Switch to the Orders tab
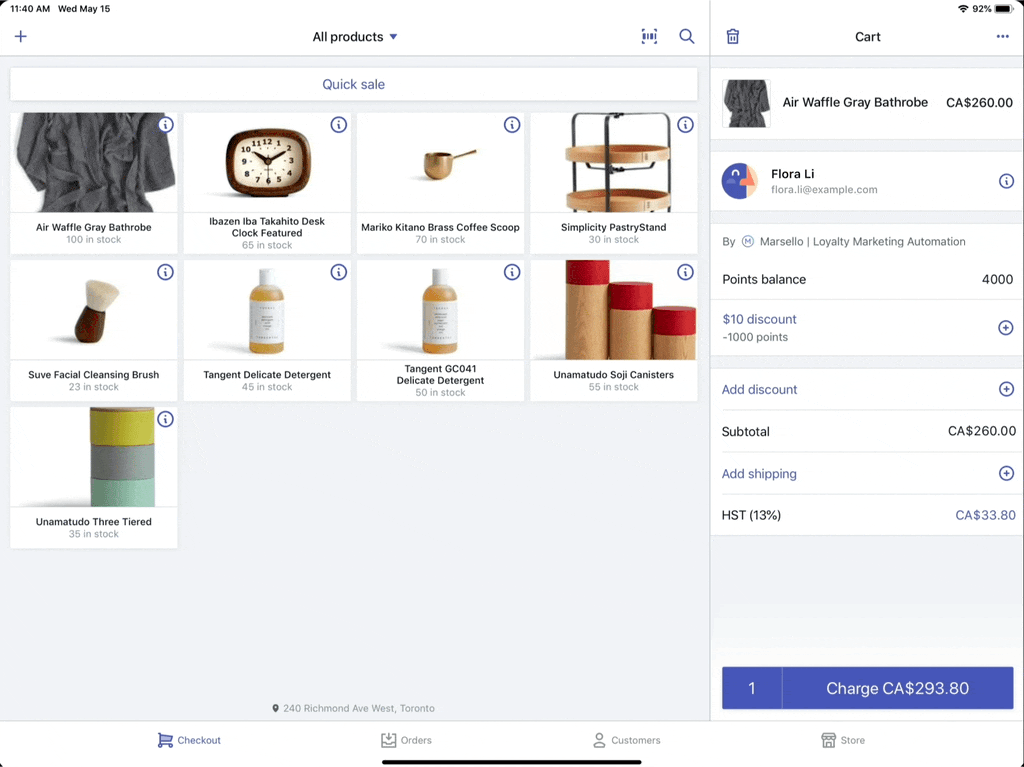The height and width of the screenshot is (767, 1024). [x=406, y=740]
